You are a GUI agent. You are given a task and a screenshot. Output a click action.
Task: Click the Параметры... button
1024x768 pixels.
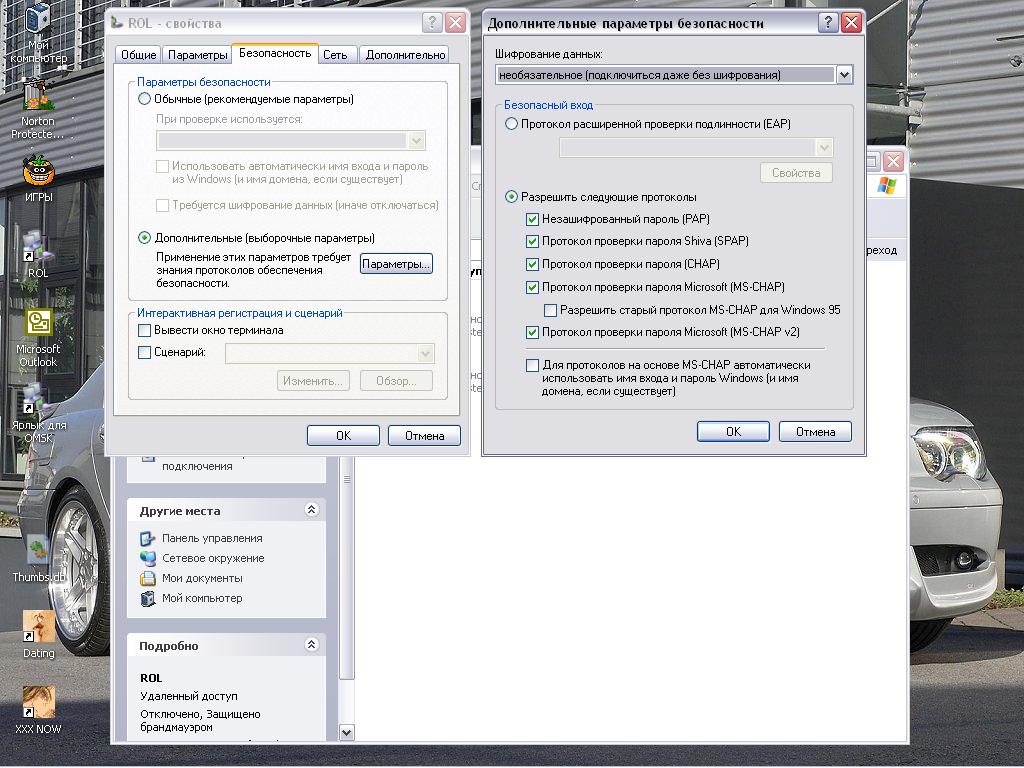pos(396,264)
